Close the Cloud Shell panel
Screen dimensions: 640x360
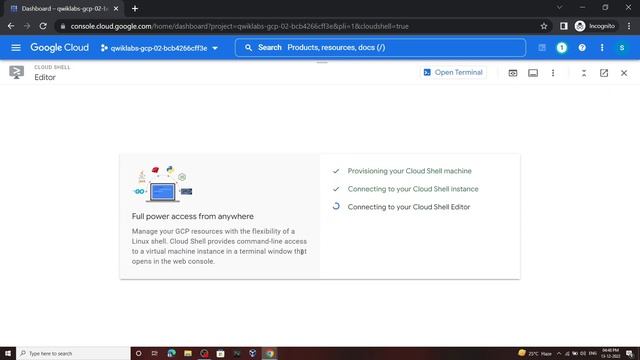pyautogui.click(x=624, y=73)
